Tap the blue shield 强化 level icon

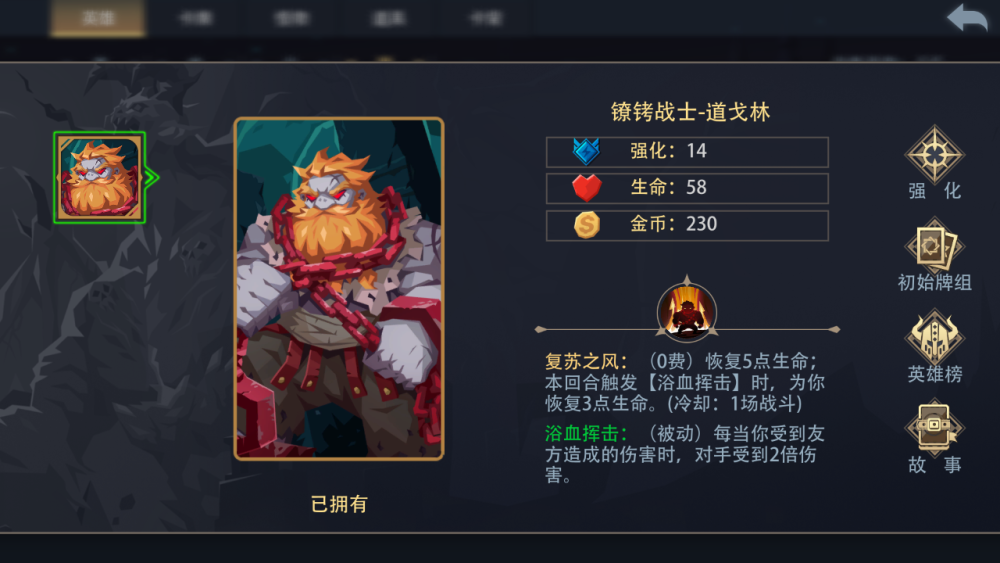pos(586,151)
